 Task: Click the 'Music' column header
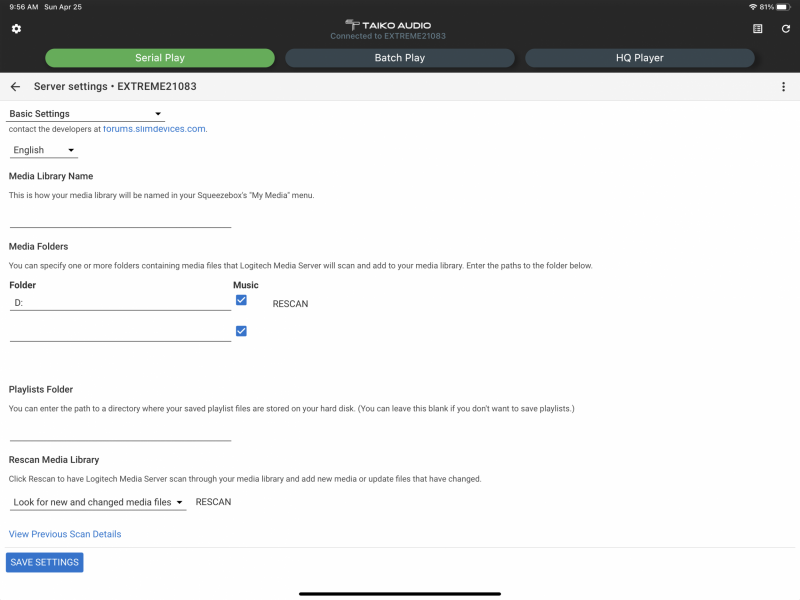246,285
